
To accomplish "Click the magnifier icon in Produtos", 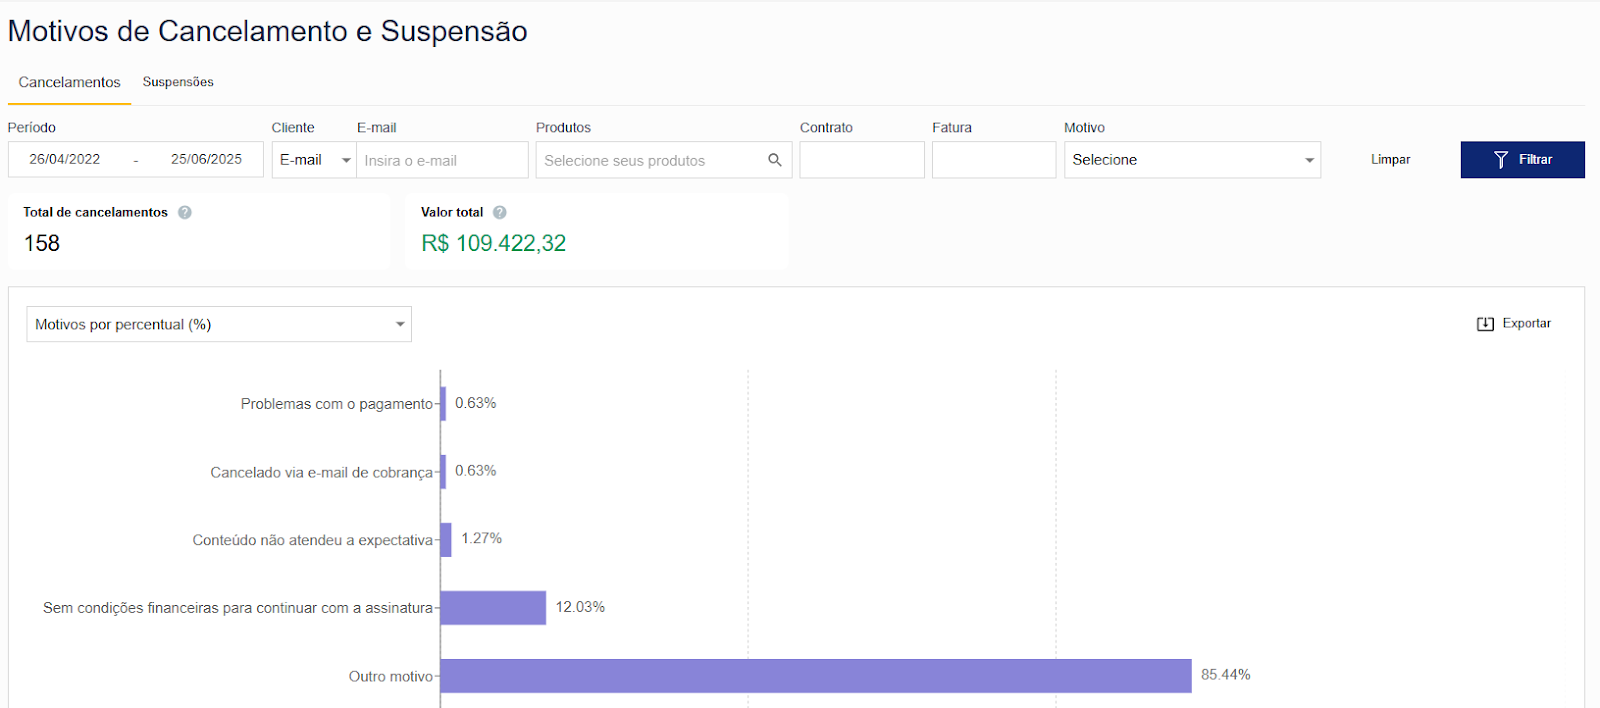I will coord(775,160).
